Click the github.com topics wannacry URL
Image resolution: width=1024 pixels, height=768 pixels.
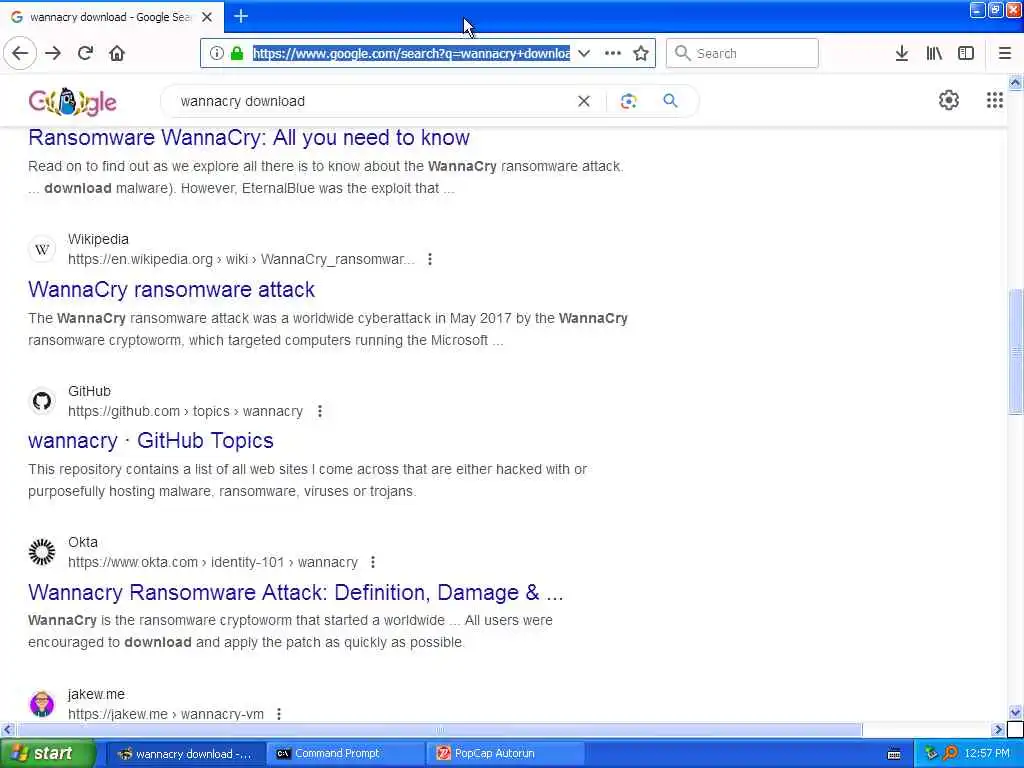(185, 411)
